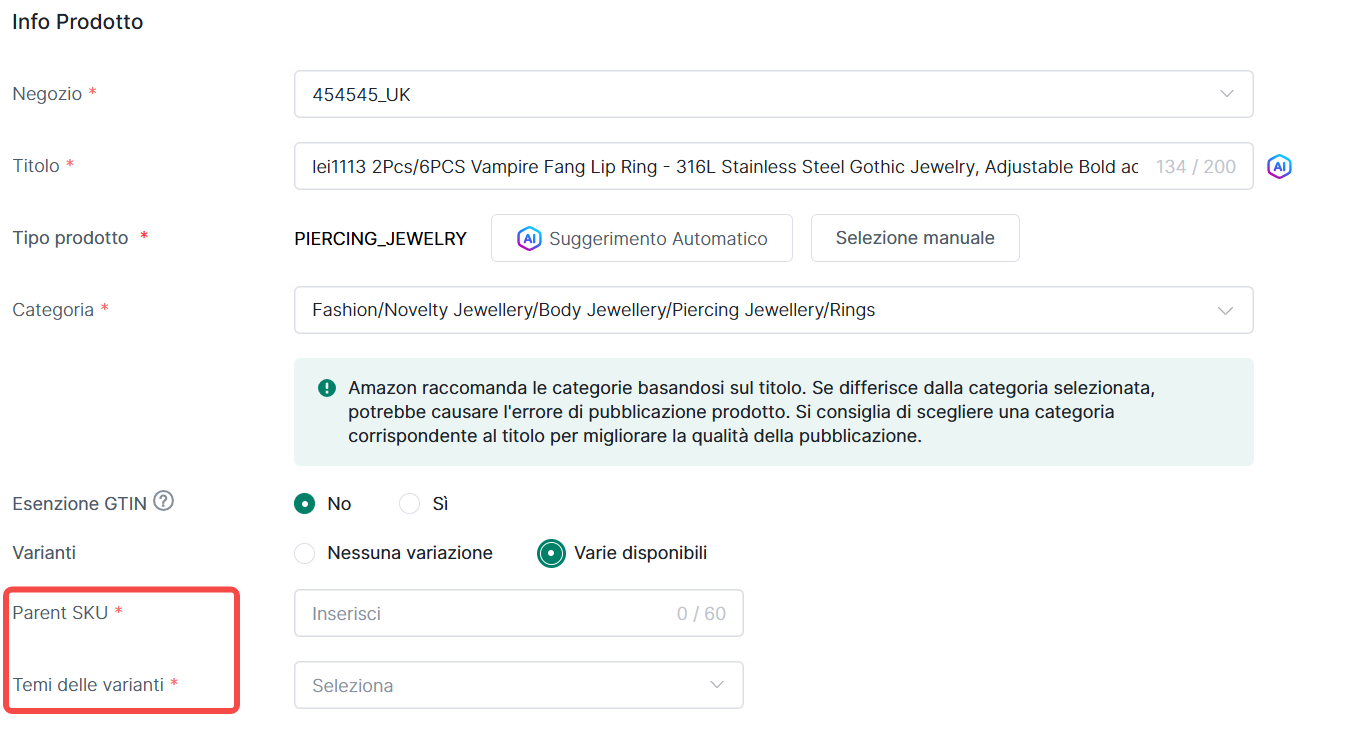Screen dimensions: 1350x754
Task: Expand the Temi delle varianti dropdown
Action: point(518,685)
